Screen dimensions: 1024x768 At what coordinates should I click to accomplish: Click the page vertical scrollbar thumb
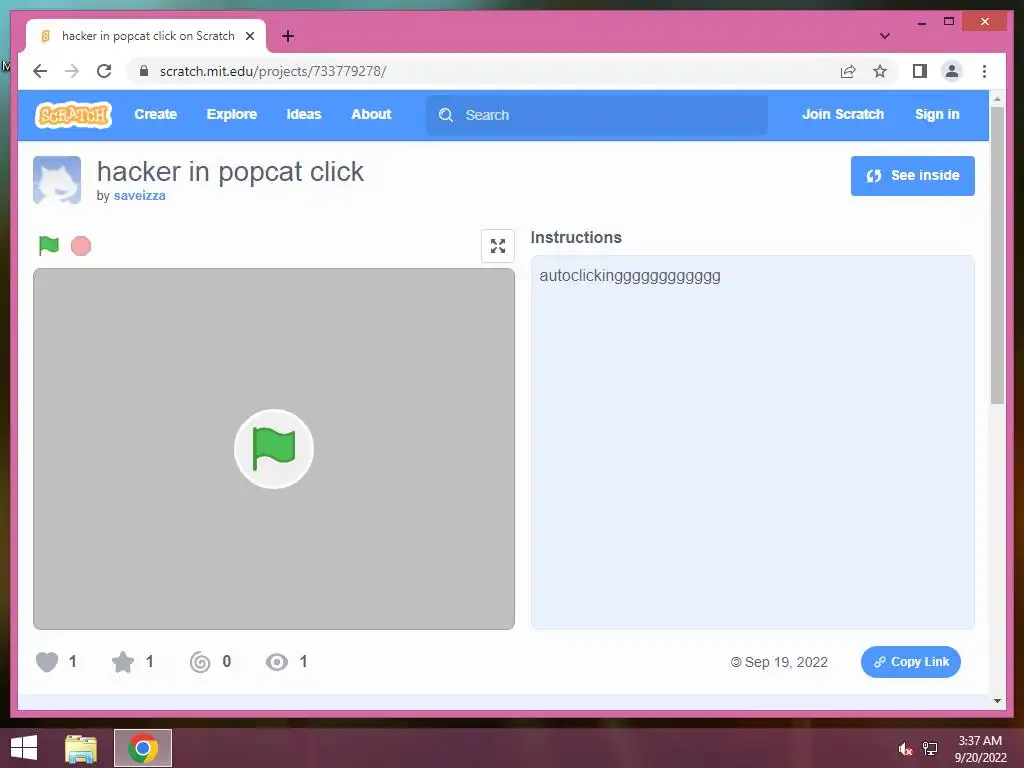click(997, 255)
